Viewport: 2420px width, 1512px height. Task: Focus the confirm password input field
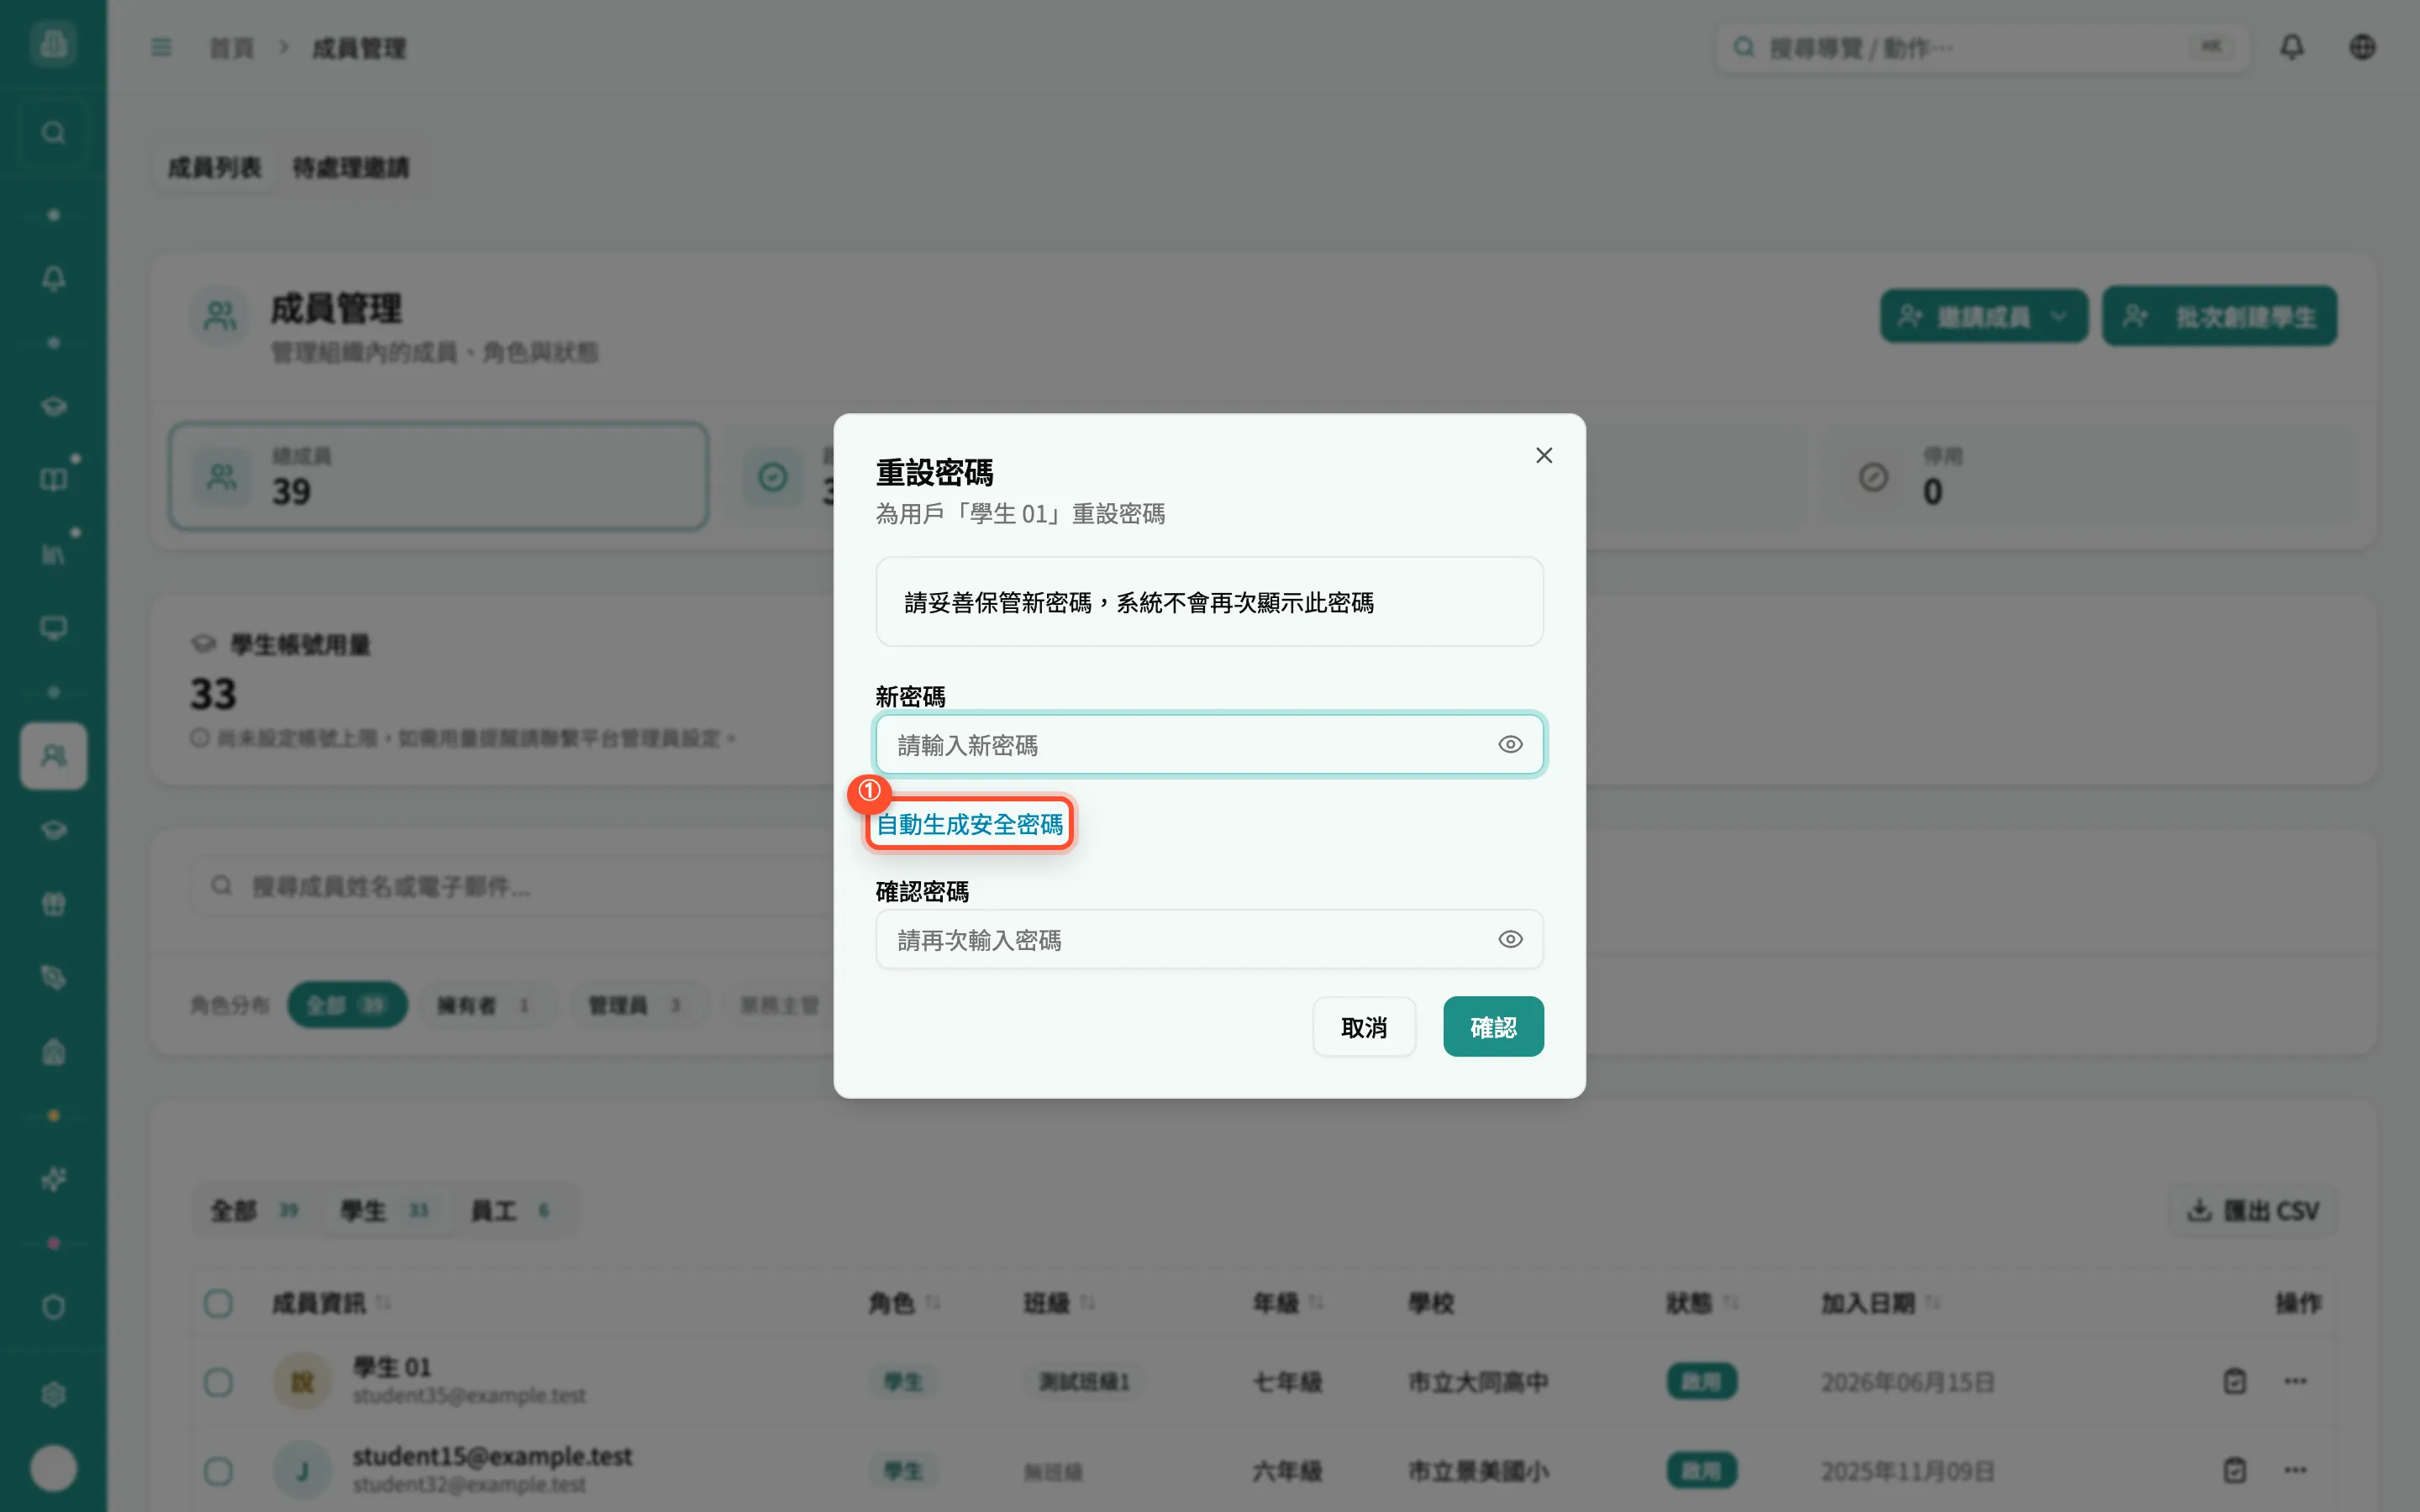tap(1209, 939)
